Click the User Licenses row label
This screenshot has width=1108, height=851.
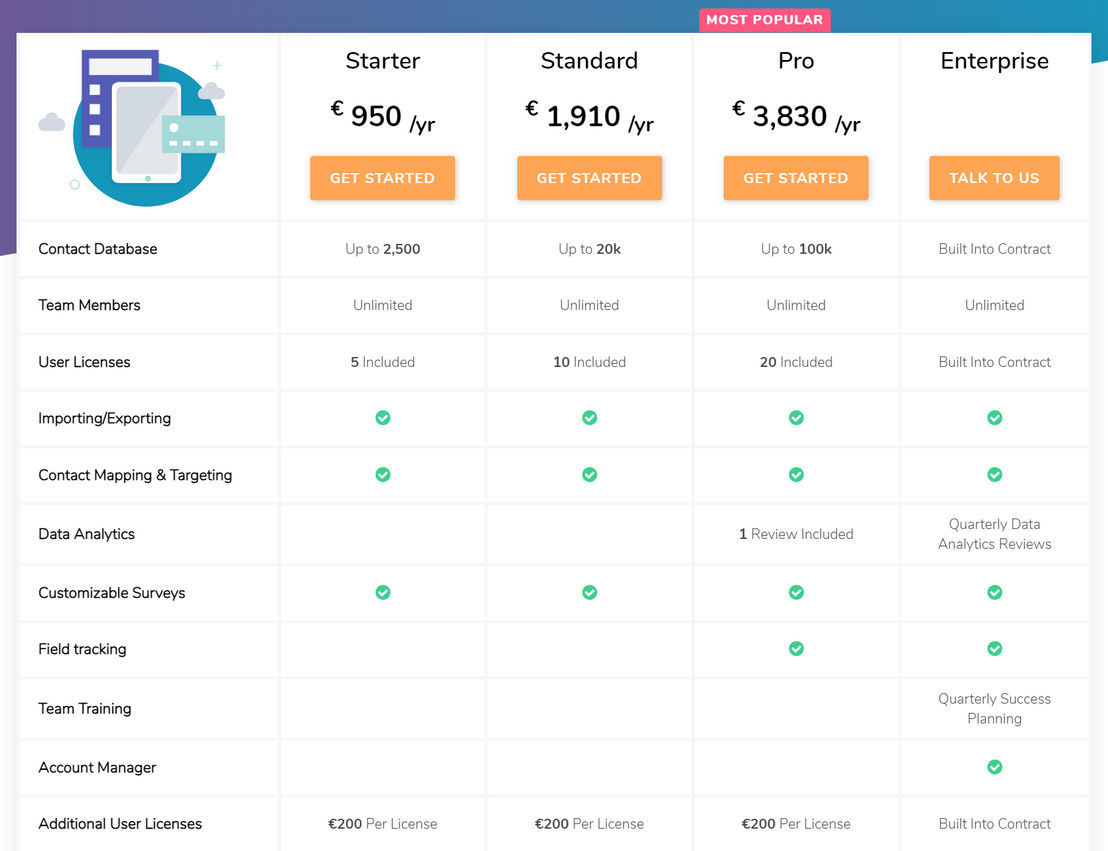(84, 362)
